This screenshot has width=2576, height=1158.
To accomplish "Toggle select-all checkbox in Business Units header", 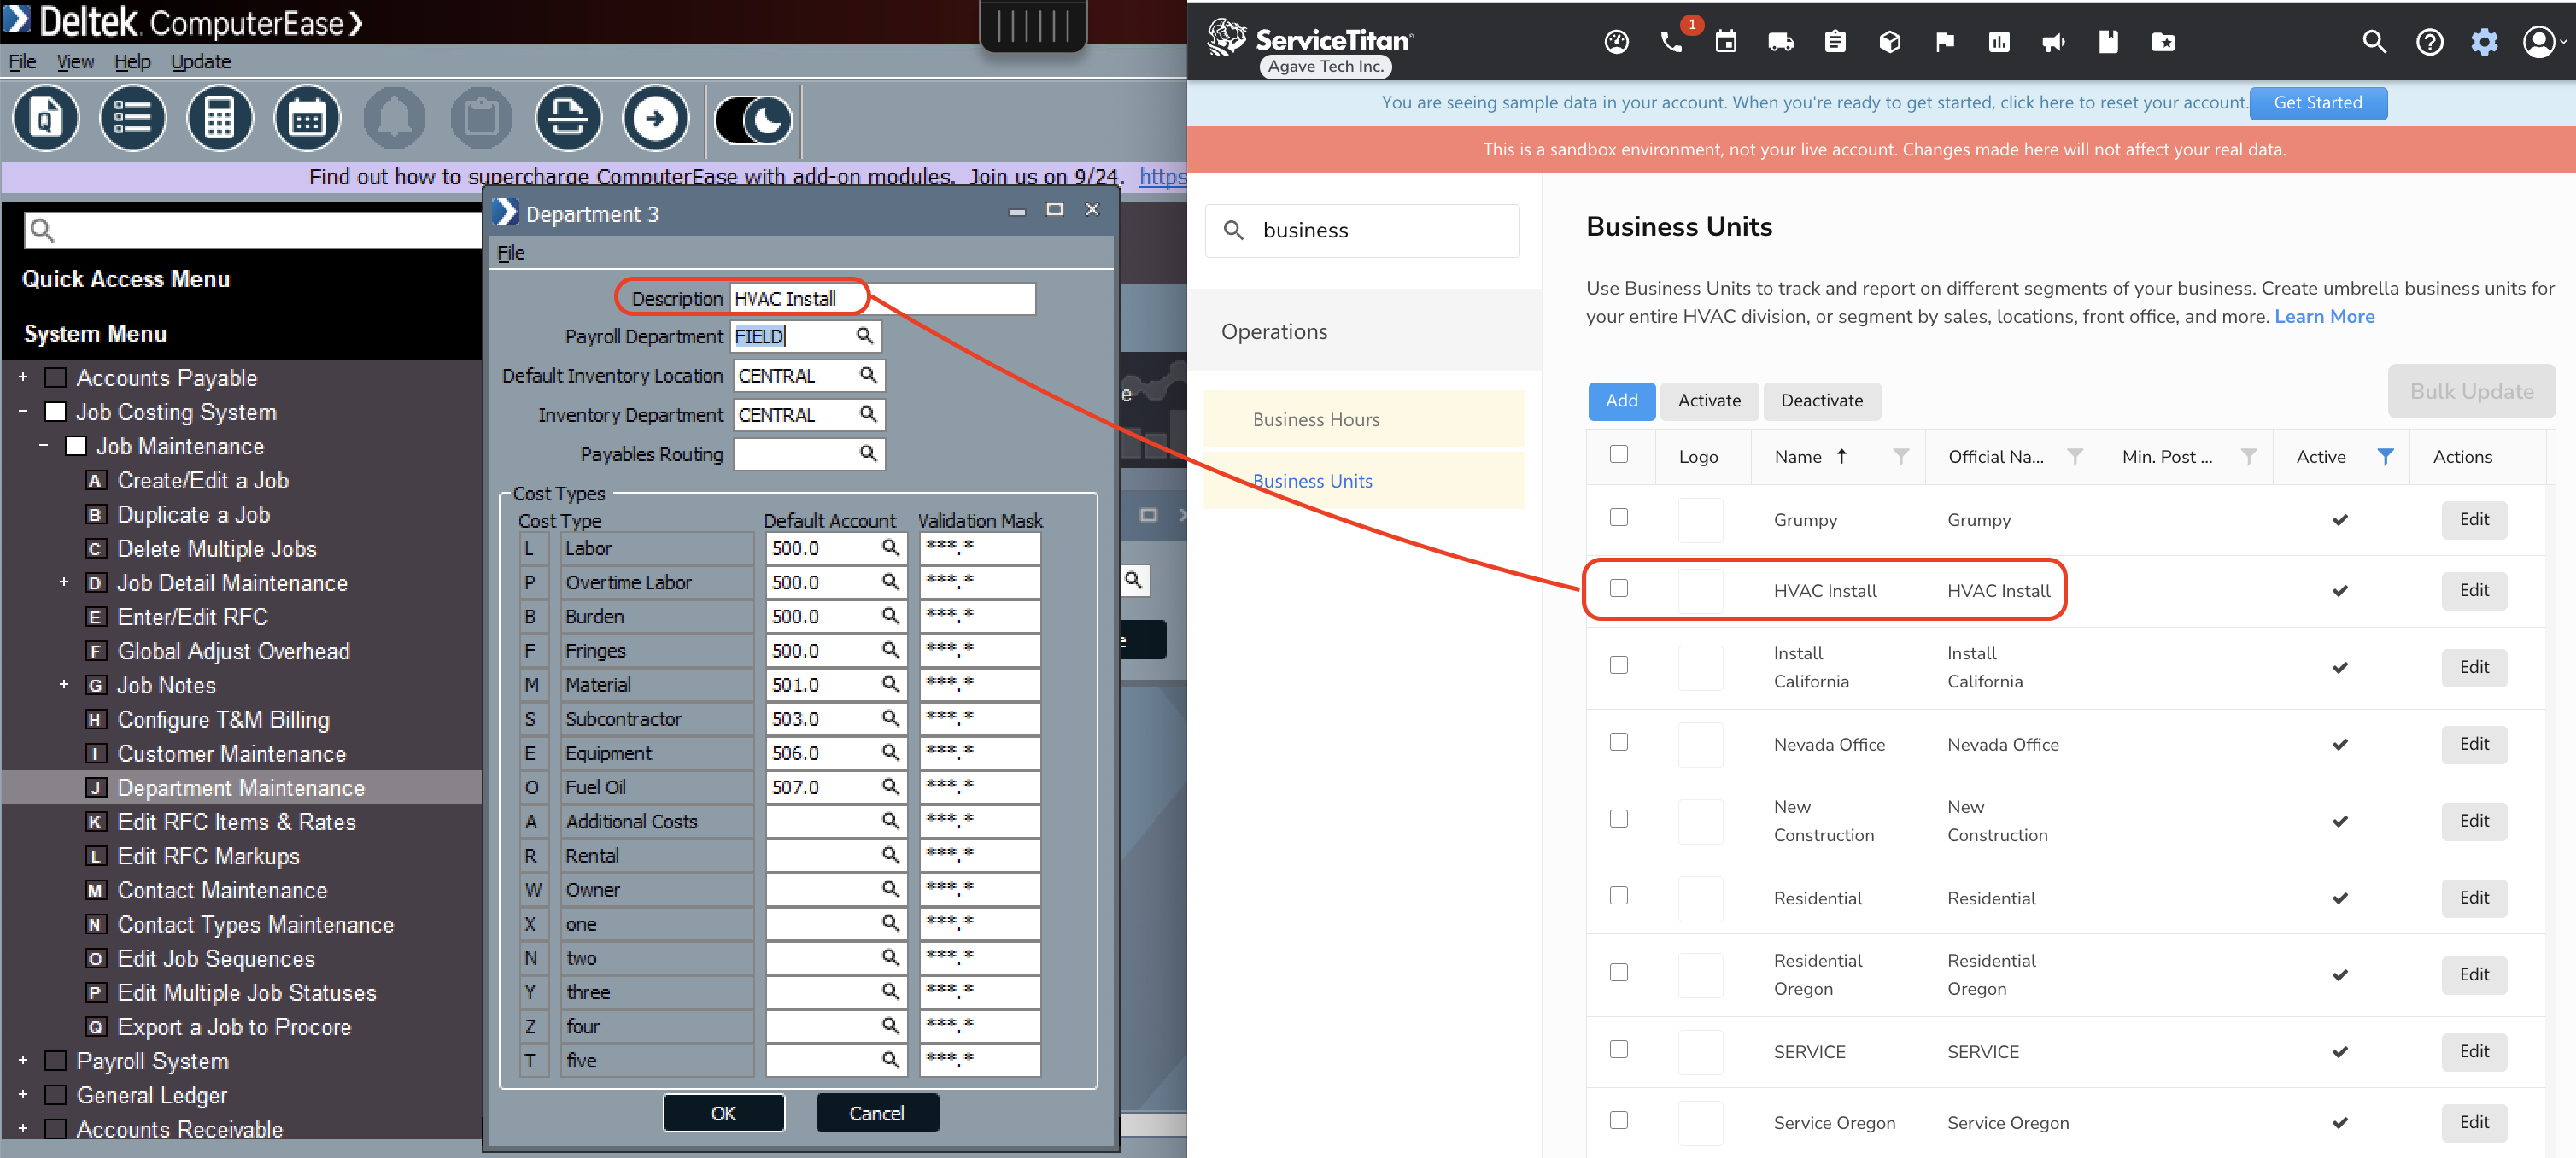I will pos(1619,454).
